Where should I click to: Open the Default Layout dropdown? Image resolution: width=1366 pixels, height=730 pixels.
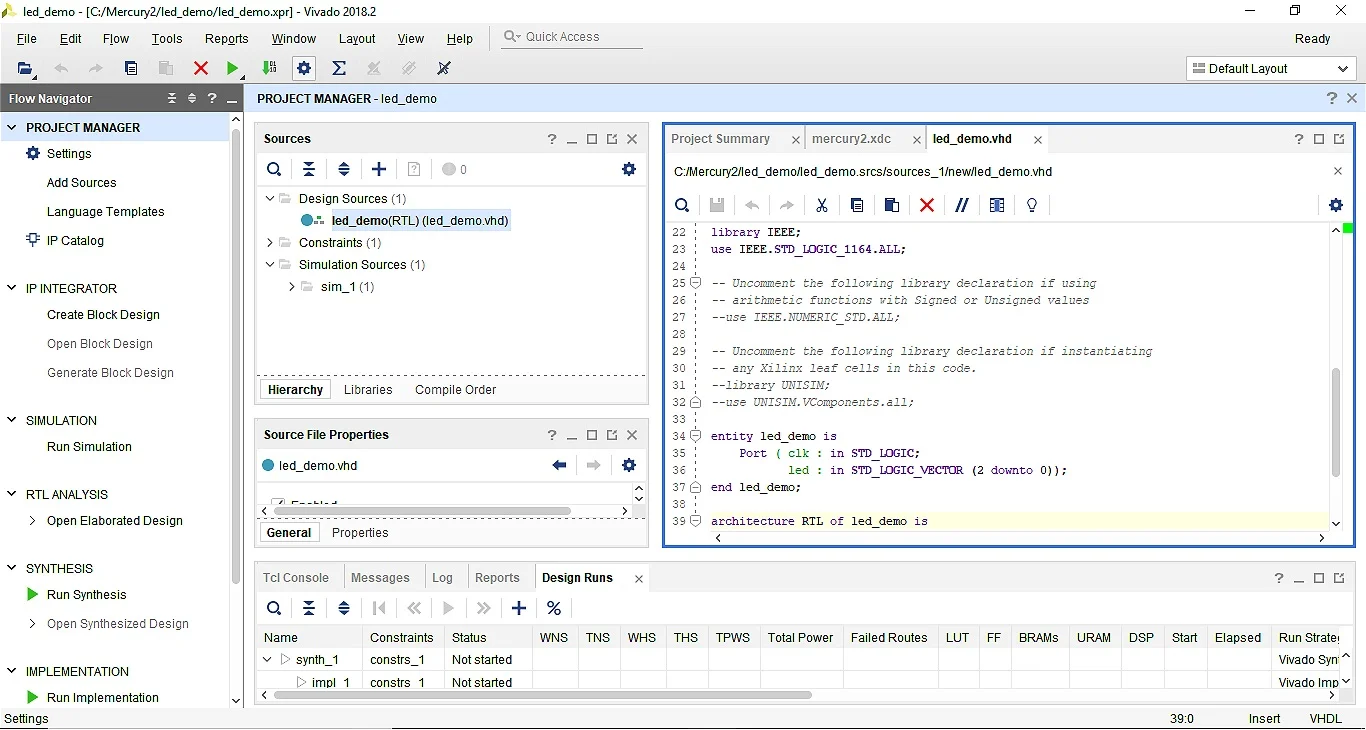(1271, 68)
